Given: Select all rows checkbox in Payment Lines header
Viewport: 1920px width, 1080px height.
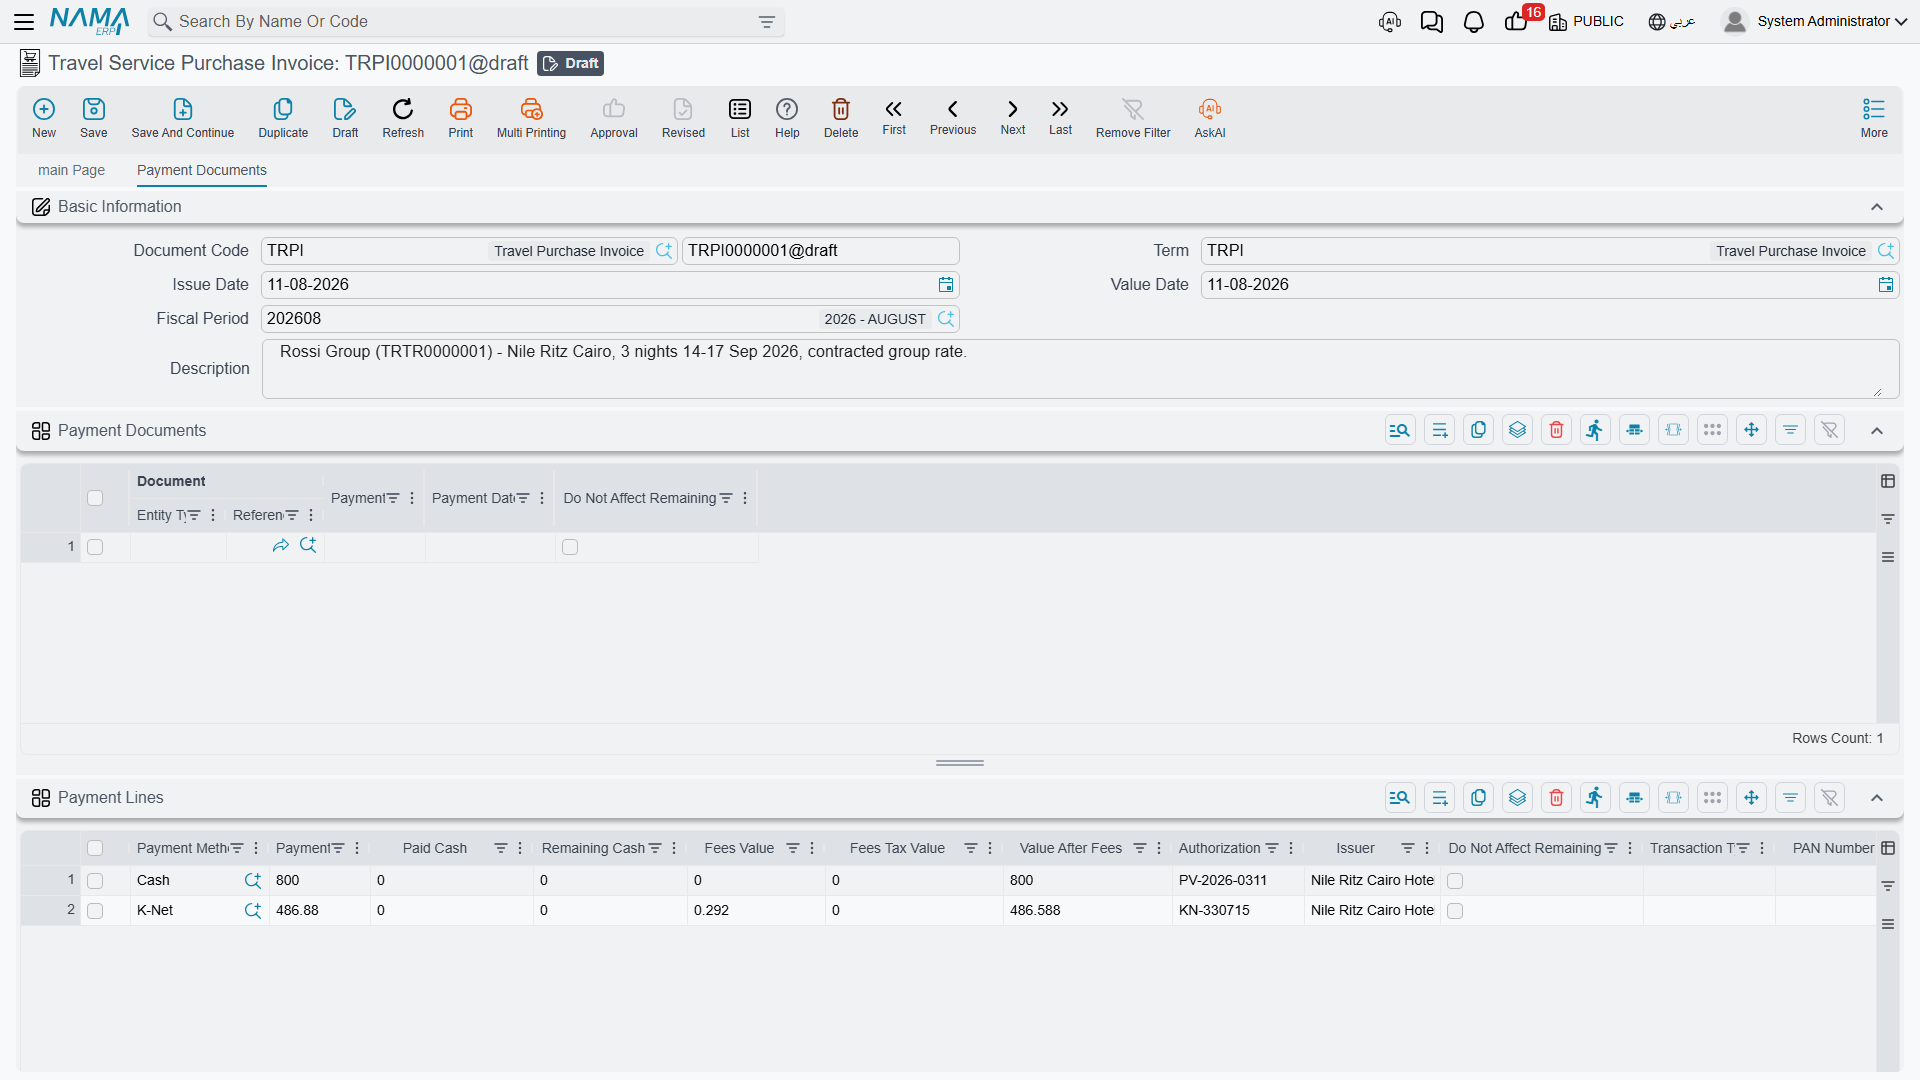Looking at the screenshot, I should click(95, 848).
